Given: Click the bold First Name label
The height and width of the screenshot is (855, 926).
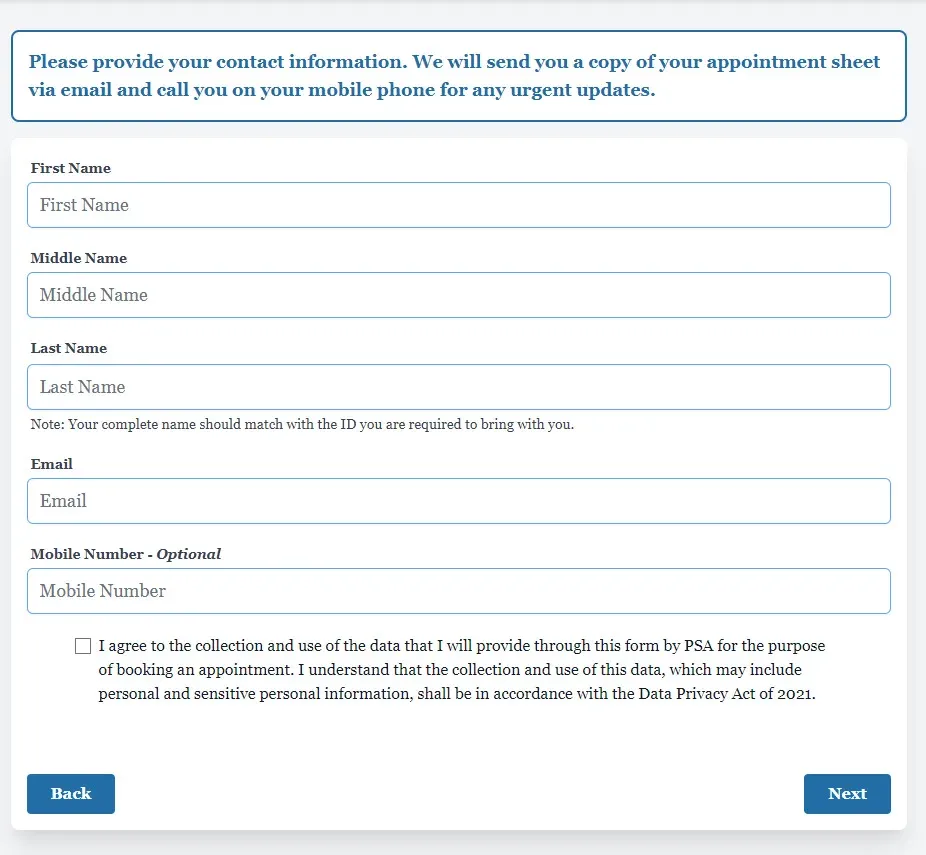Looking at the screenshot, I should (x=70, y=168).
